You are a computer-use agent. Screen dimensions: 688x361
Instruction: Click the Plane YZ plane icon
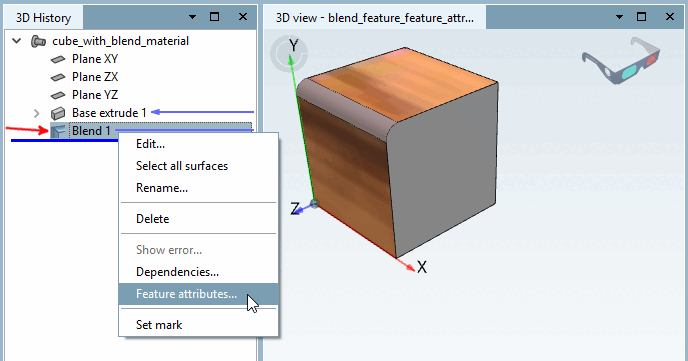coord(58,95)
